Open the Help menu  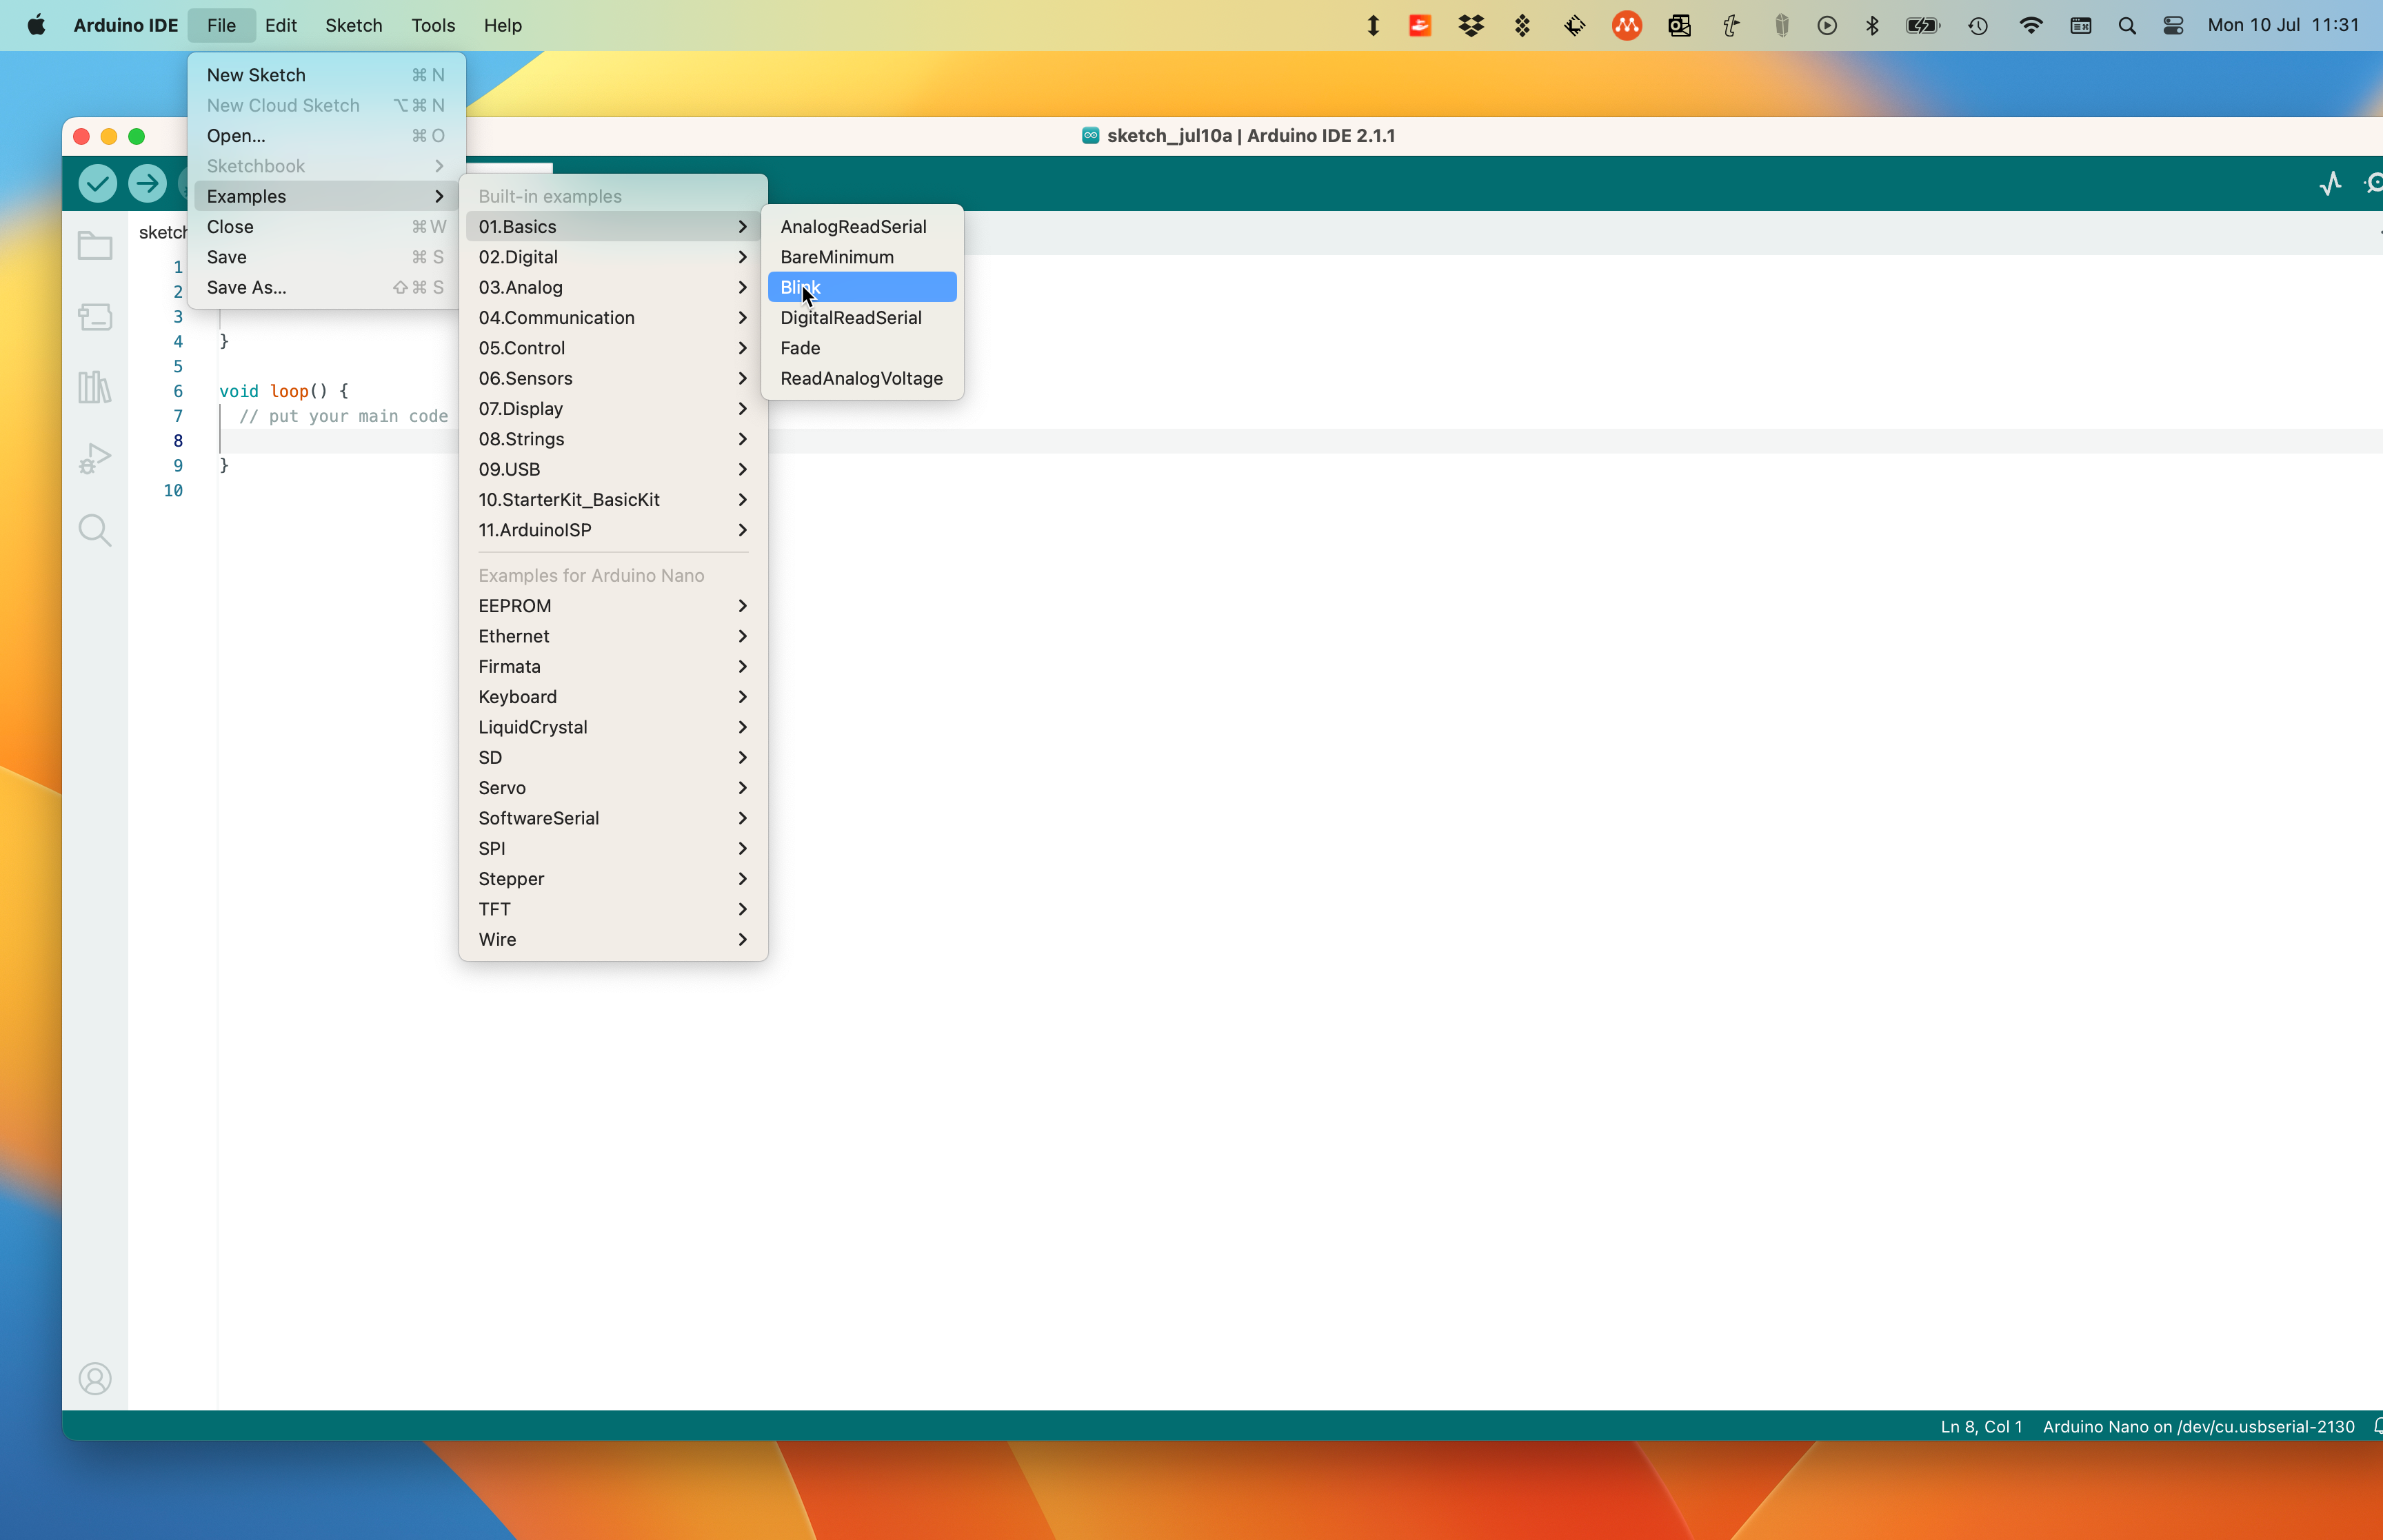(x=503, y=25)
